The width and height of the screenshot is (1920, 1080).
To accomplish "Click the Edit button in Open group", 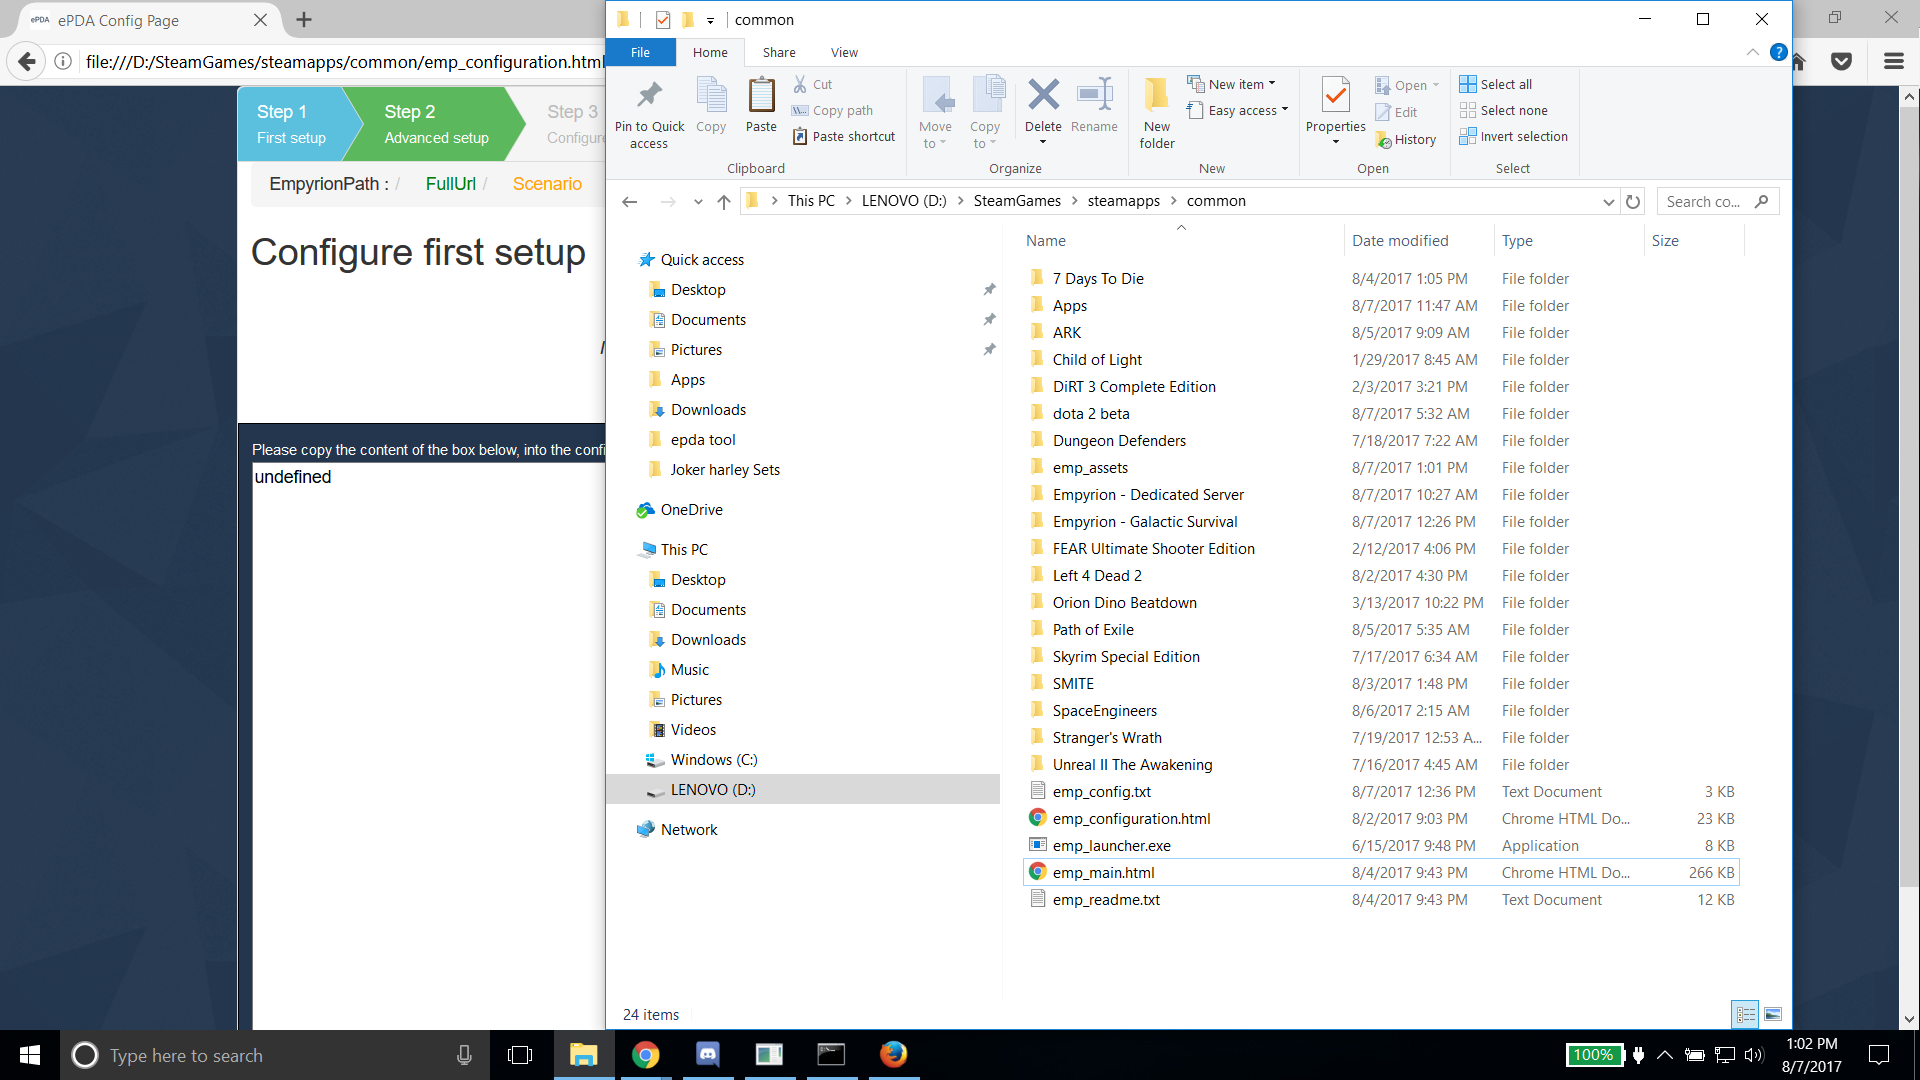I will click(1396, 112).
